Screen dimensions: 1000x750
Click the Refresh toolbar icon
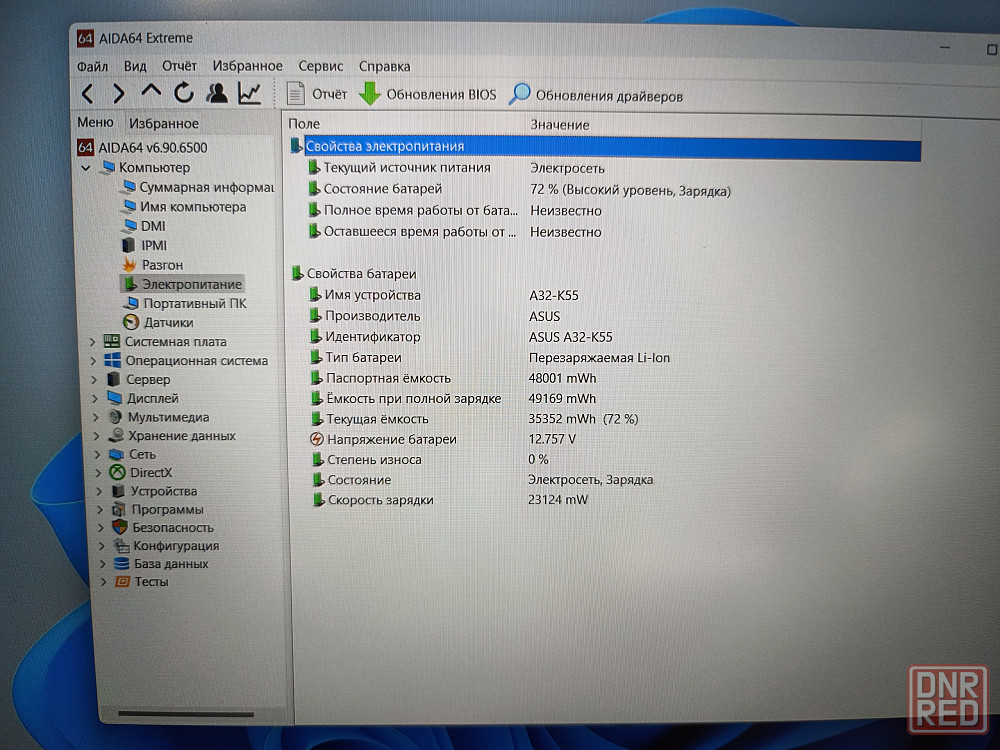tap(183, 94)
